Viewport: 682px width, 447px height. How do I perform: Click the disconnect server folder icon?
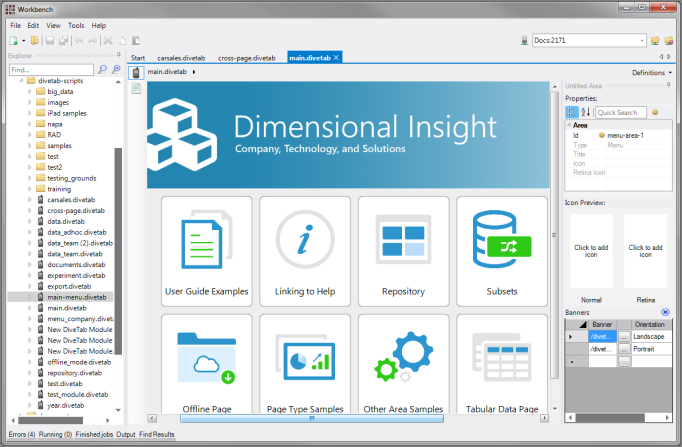tap(669, 40)
